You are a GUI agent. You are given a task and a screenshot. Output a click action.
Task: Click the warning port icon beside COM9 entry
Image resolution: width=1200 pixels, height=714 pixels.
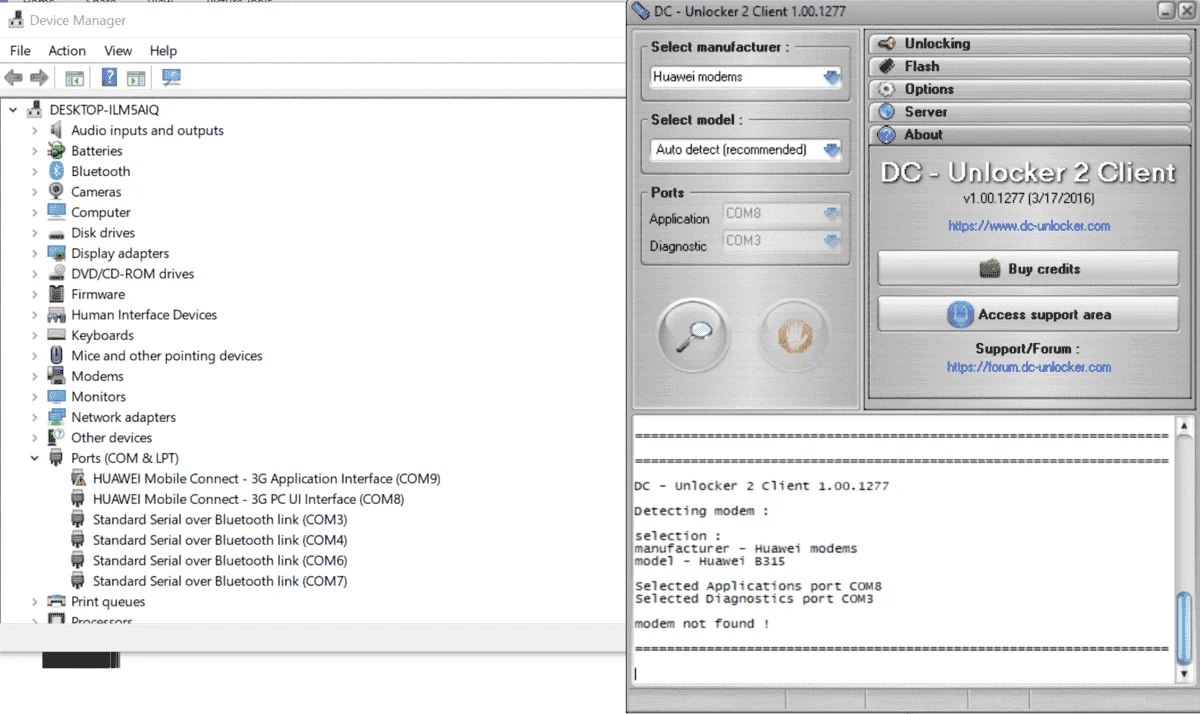78,479
